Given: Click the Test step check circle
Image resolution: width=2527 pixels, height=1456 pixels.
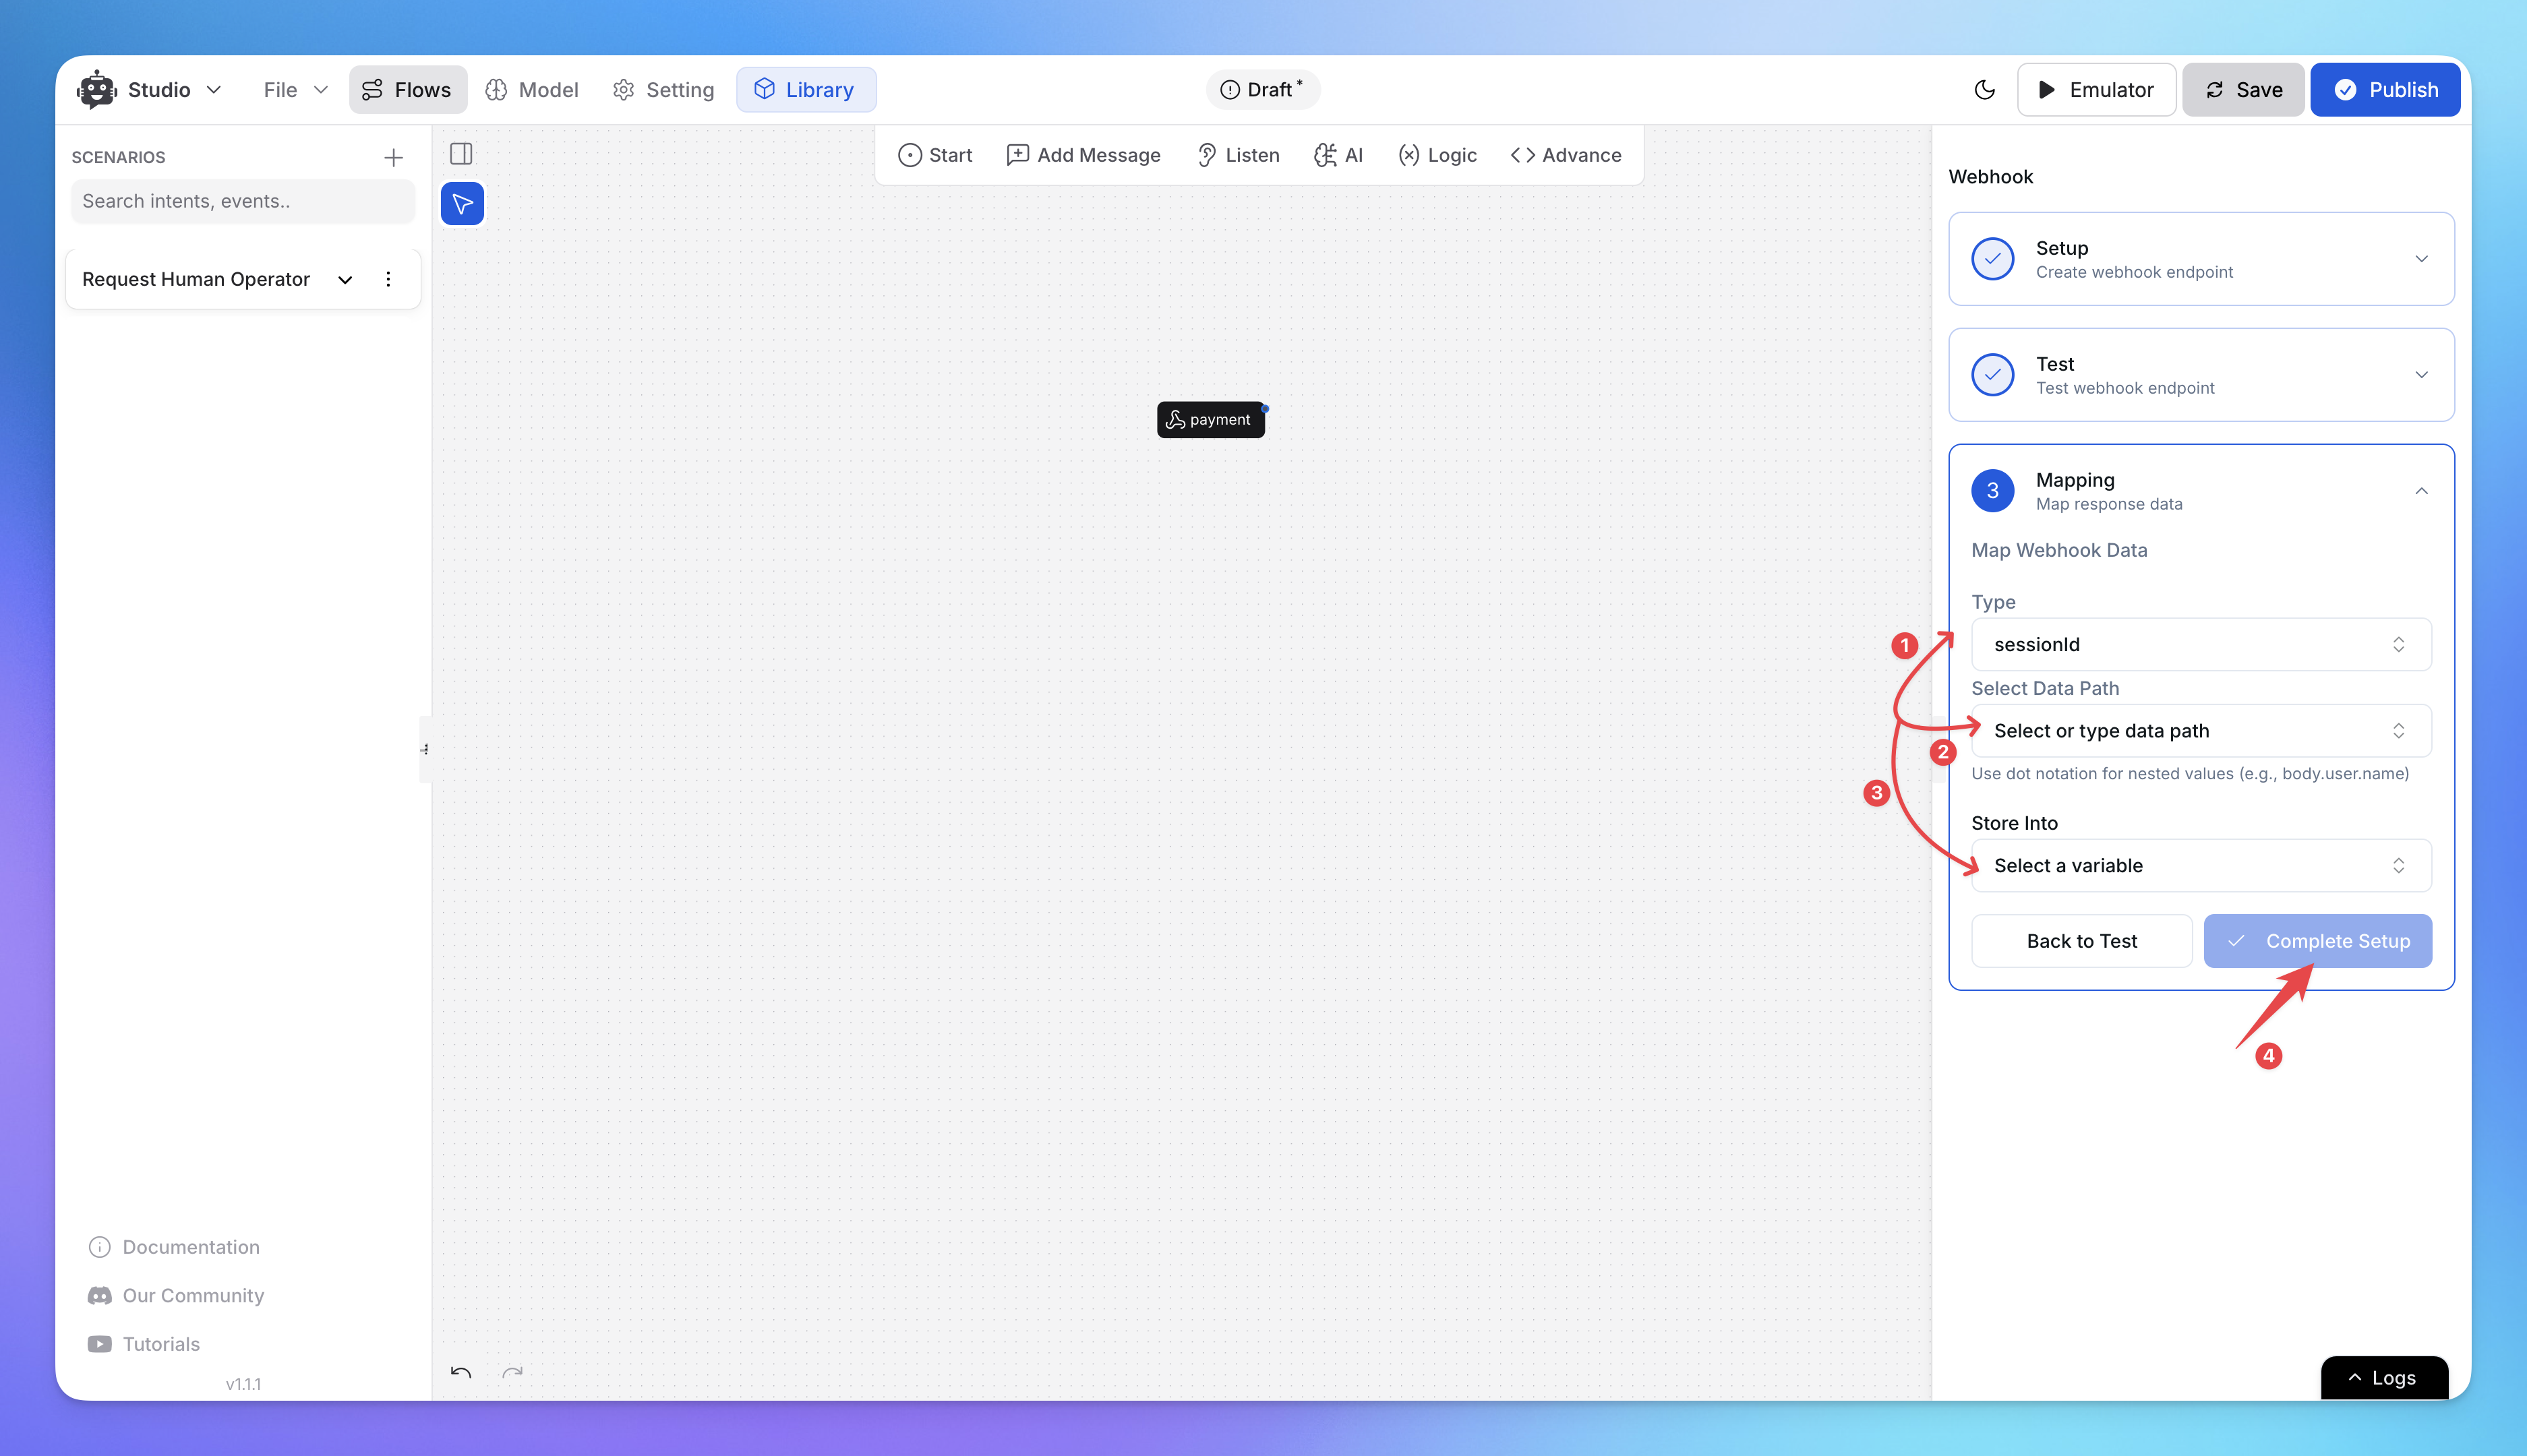Looking at the screenshot, I should coord(1992,375).
